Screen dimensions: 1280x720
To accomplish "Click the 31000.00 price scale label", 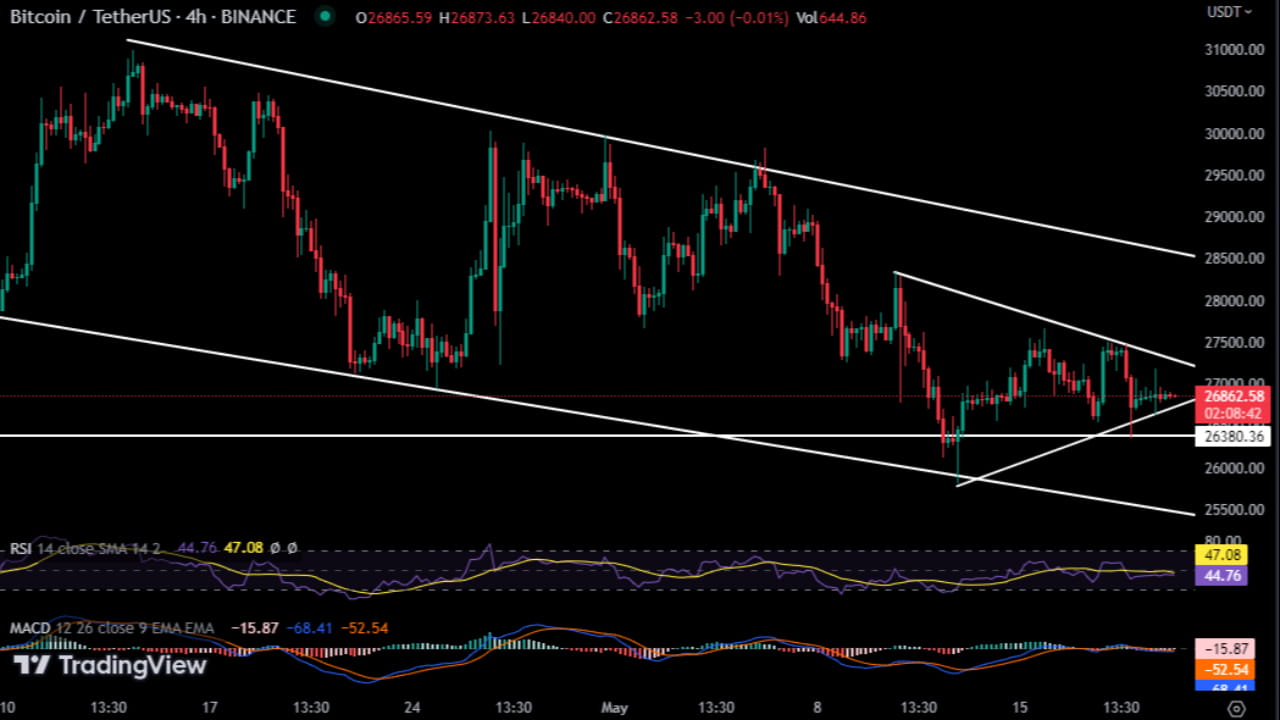I will tap(1232, 47).
